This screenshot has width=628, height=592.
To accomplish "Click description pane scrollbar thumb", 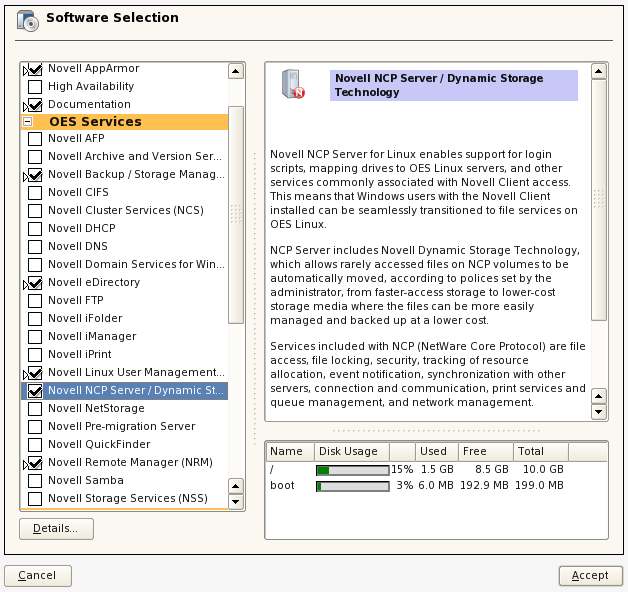I will click(599, 199).
